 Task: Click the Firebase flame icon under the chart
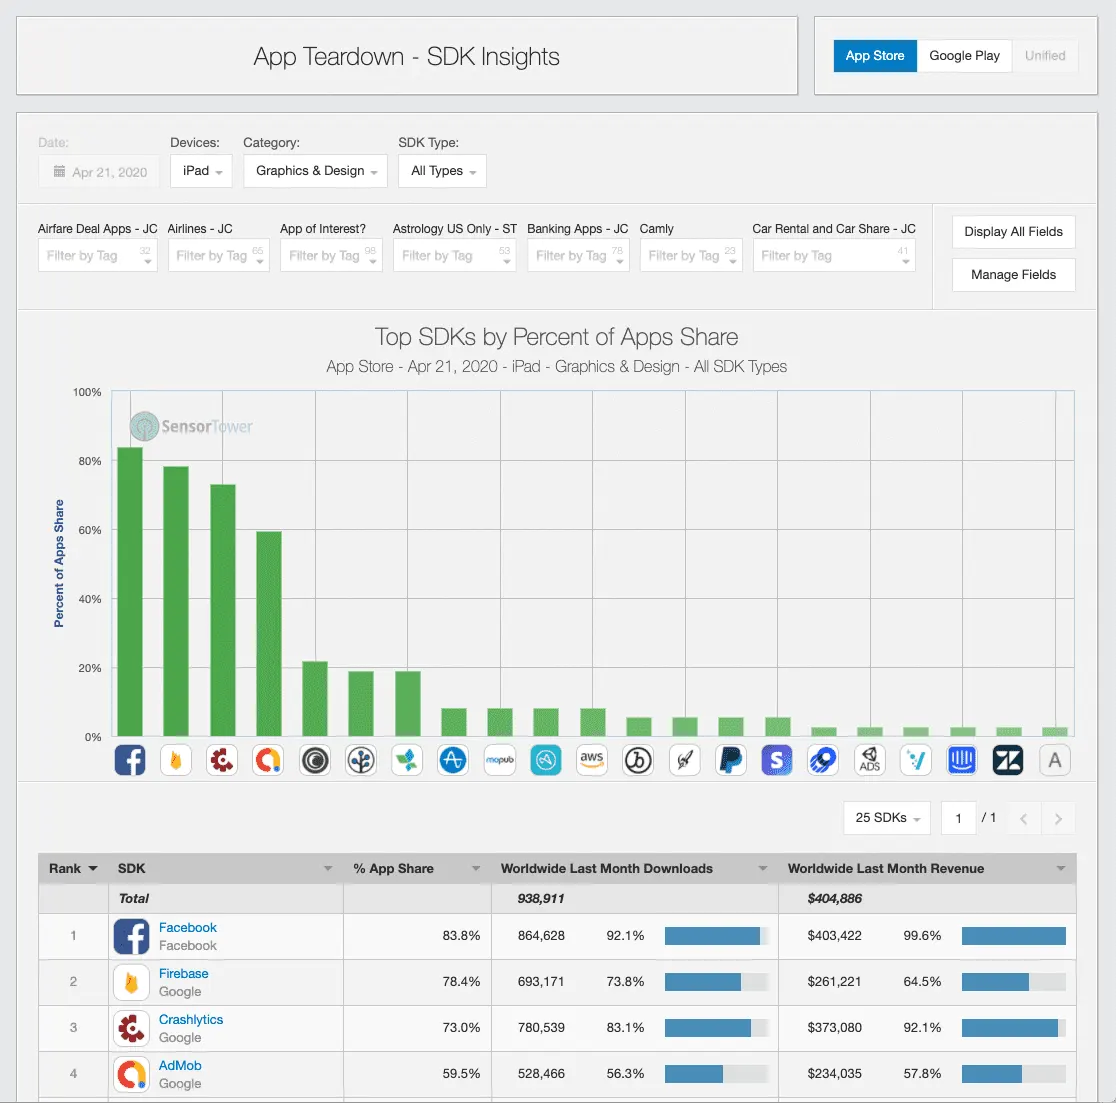pyautogui.click(x=176, y=760)
